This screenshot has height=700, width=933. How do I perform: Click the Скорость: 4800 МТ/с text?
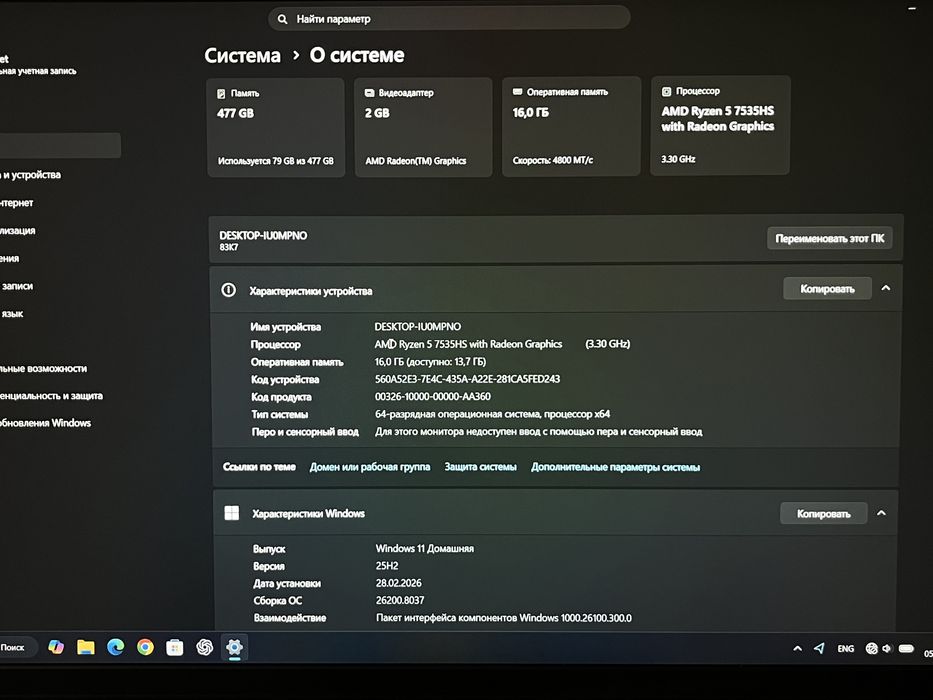(553, 160)
